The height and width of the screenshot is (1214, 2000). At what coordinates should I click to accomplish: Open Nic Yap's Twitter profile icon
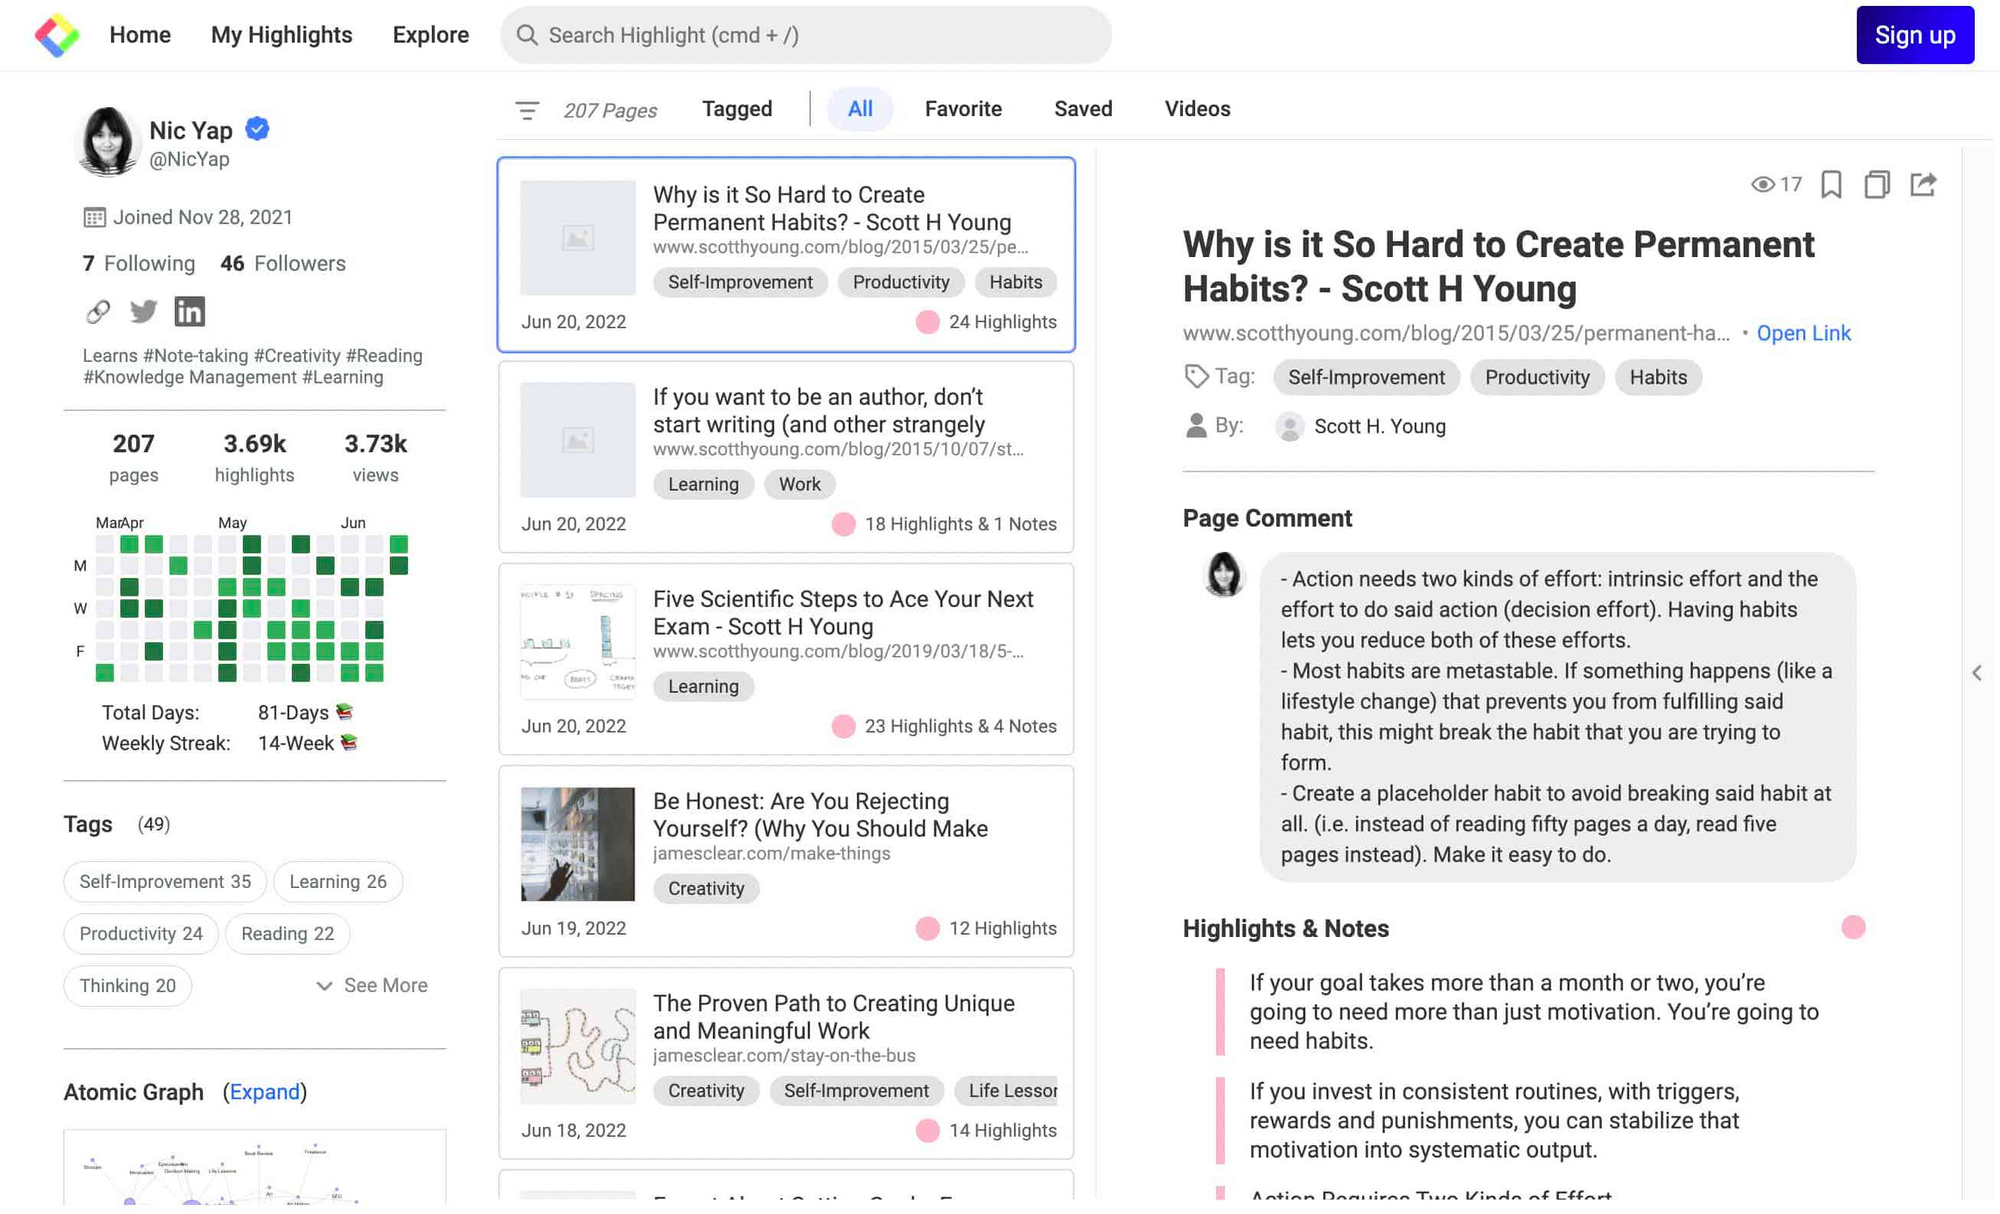point(143,311)
